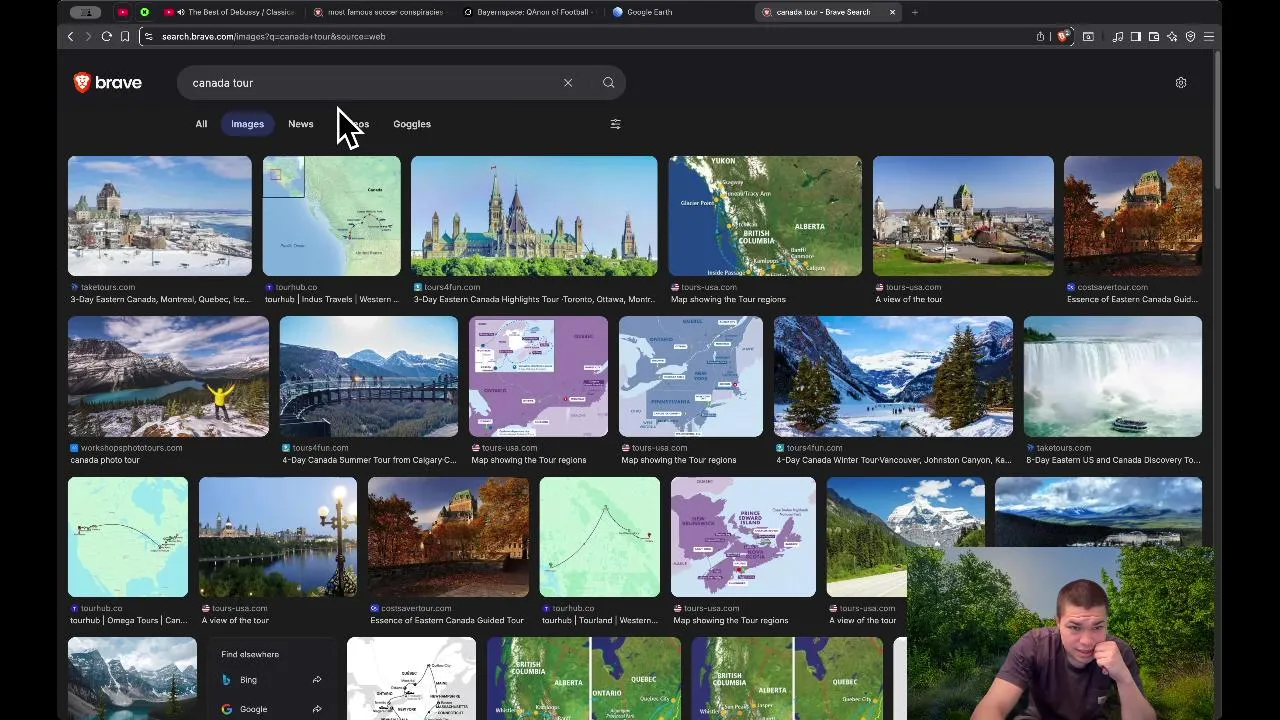Click the browser forward arrow
This screenshot has width=1280, height=720.
point(88,36)
